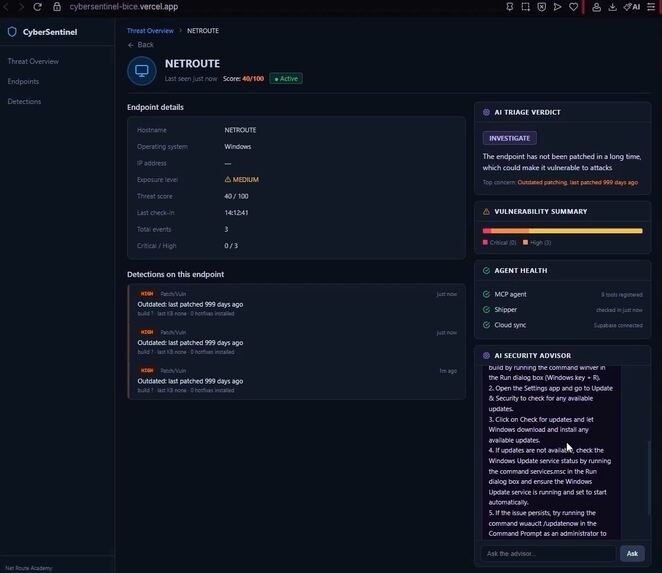Click the AI Security Advisor panel icon
The image size is (662, 573).
click(x=486, y=356)
